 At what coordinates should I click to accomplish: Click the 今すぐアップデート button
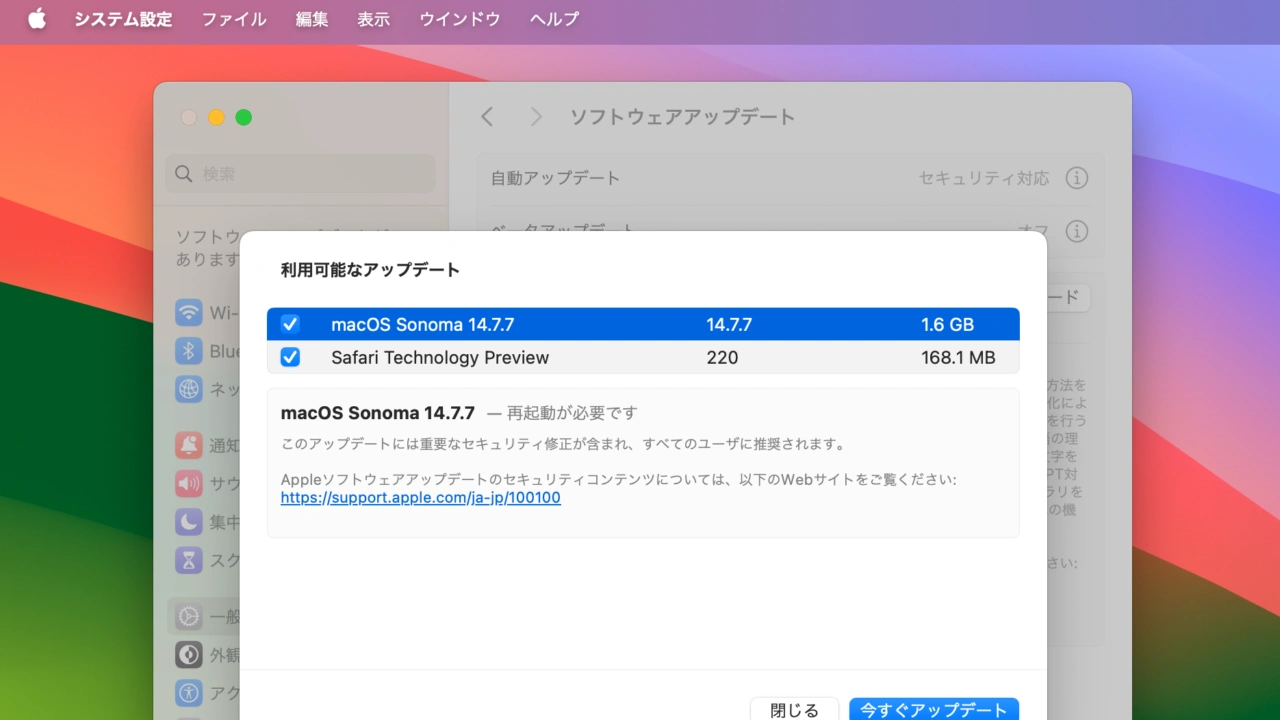[x=933, y=709]
